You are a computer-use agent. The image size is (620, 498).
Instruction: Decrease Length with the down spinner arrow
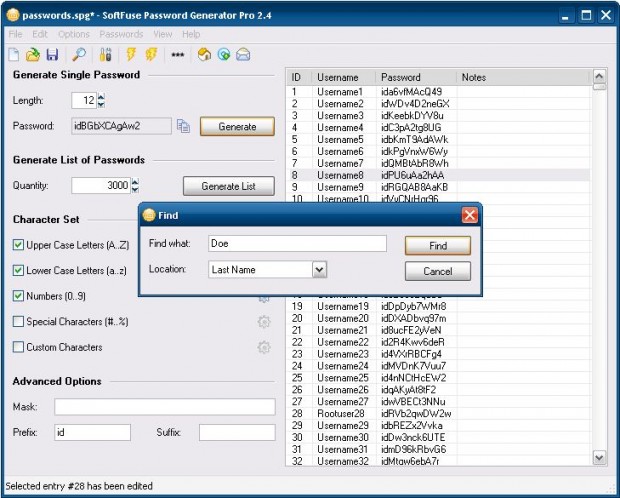point(101,104)
